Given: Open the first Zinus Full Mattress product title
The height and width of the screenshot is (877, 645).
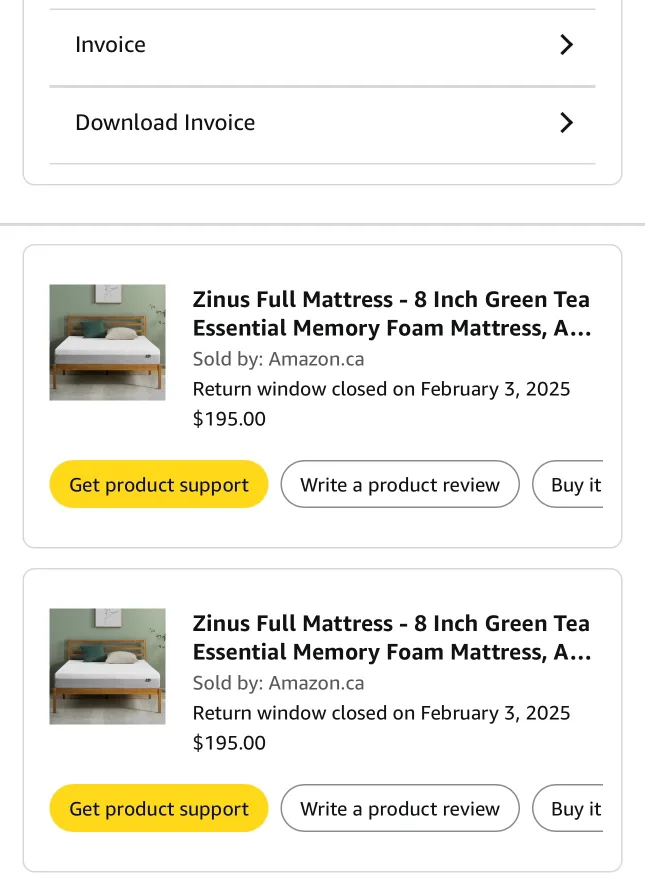Looking at the screenshot, I should (x=391, y=313).
